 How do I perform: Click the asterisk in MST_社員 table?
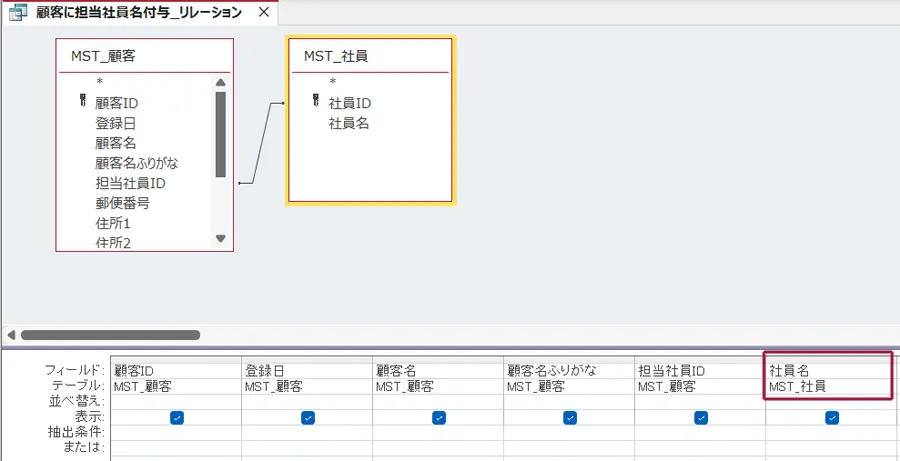[333, 82]
